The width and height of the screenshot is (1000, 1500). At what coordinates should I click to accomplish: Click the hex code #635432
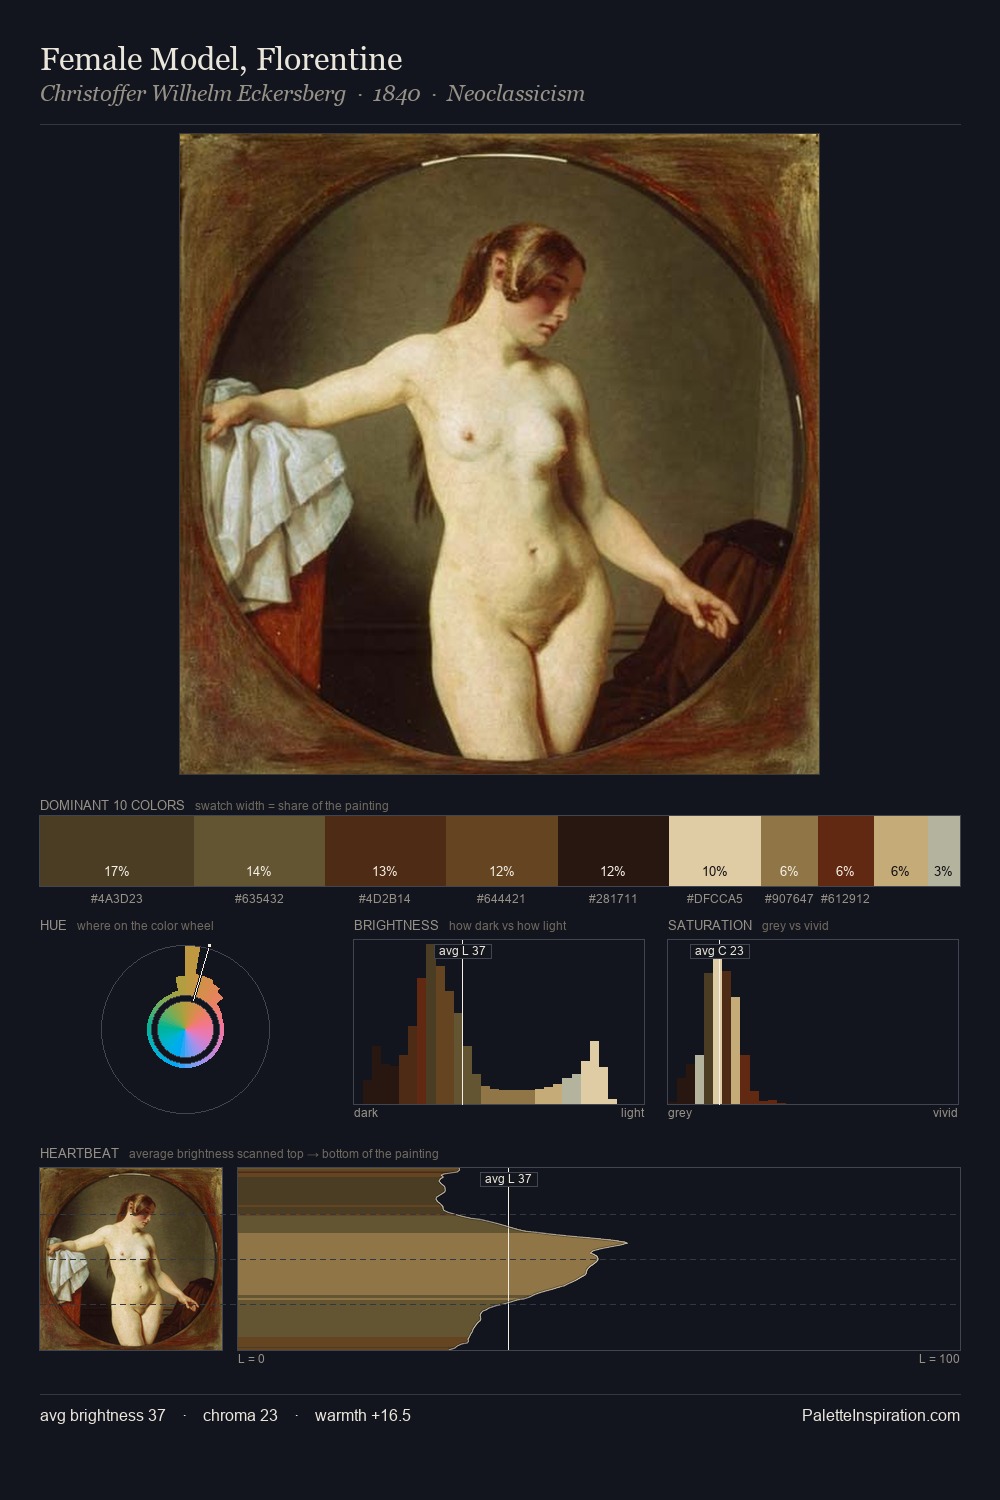(259, 899)
